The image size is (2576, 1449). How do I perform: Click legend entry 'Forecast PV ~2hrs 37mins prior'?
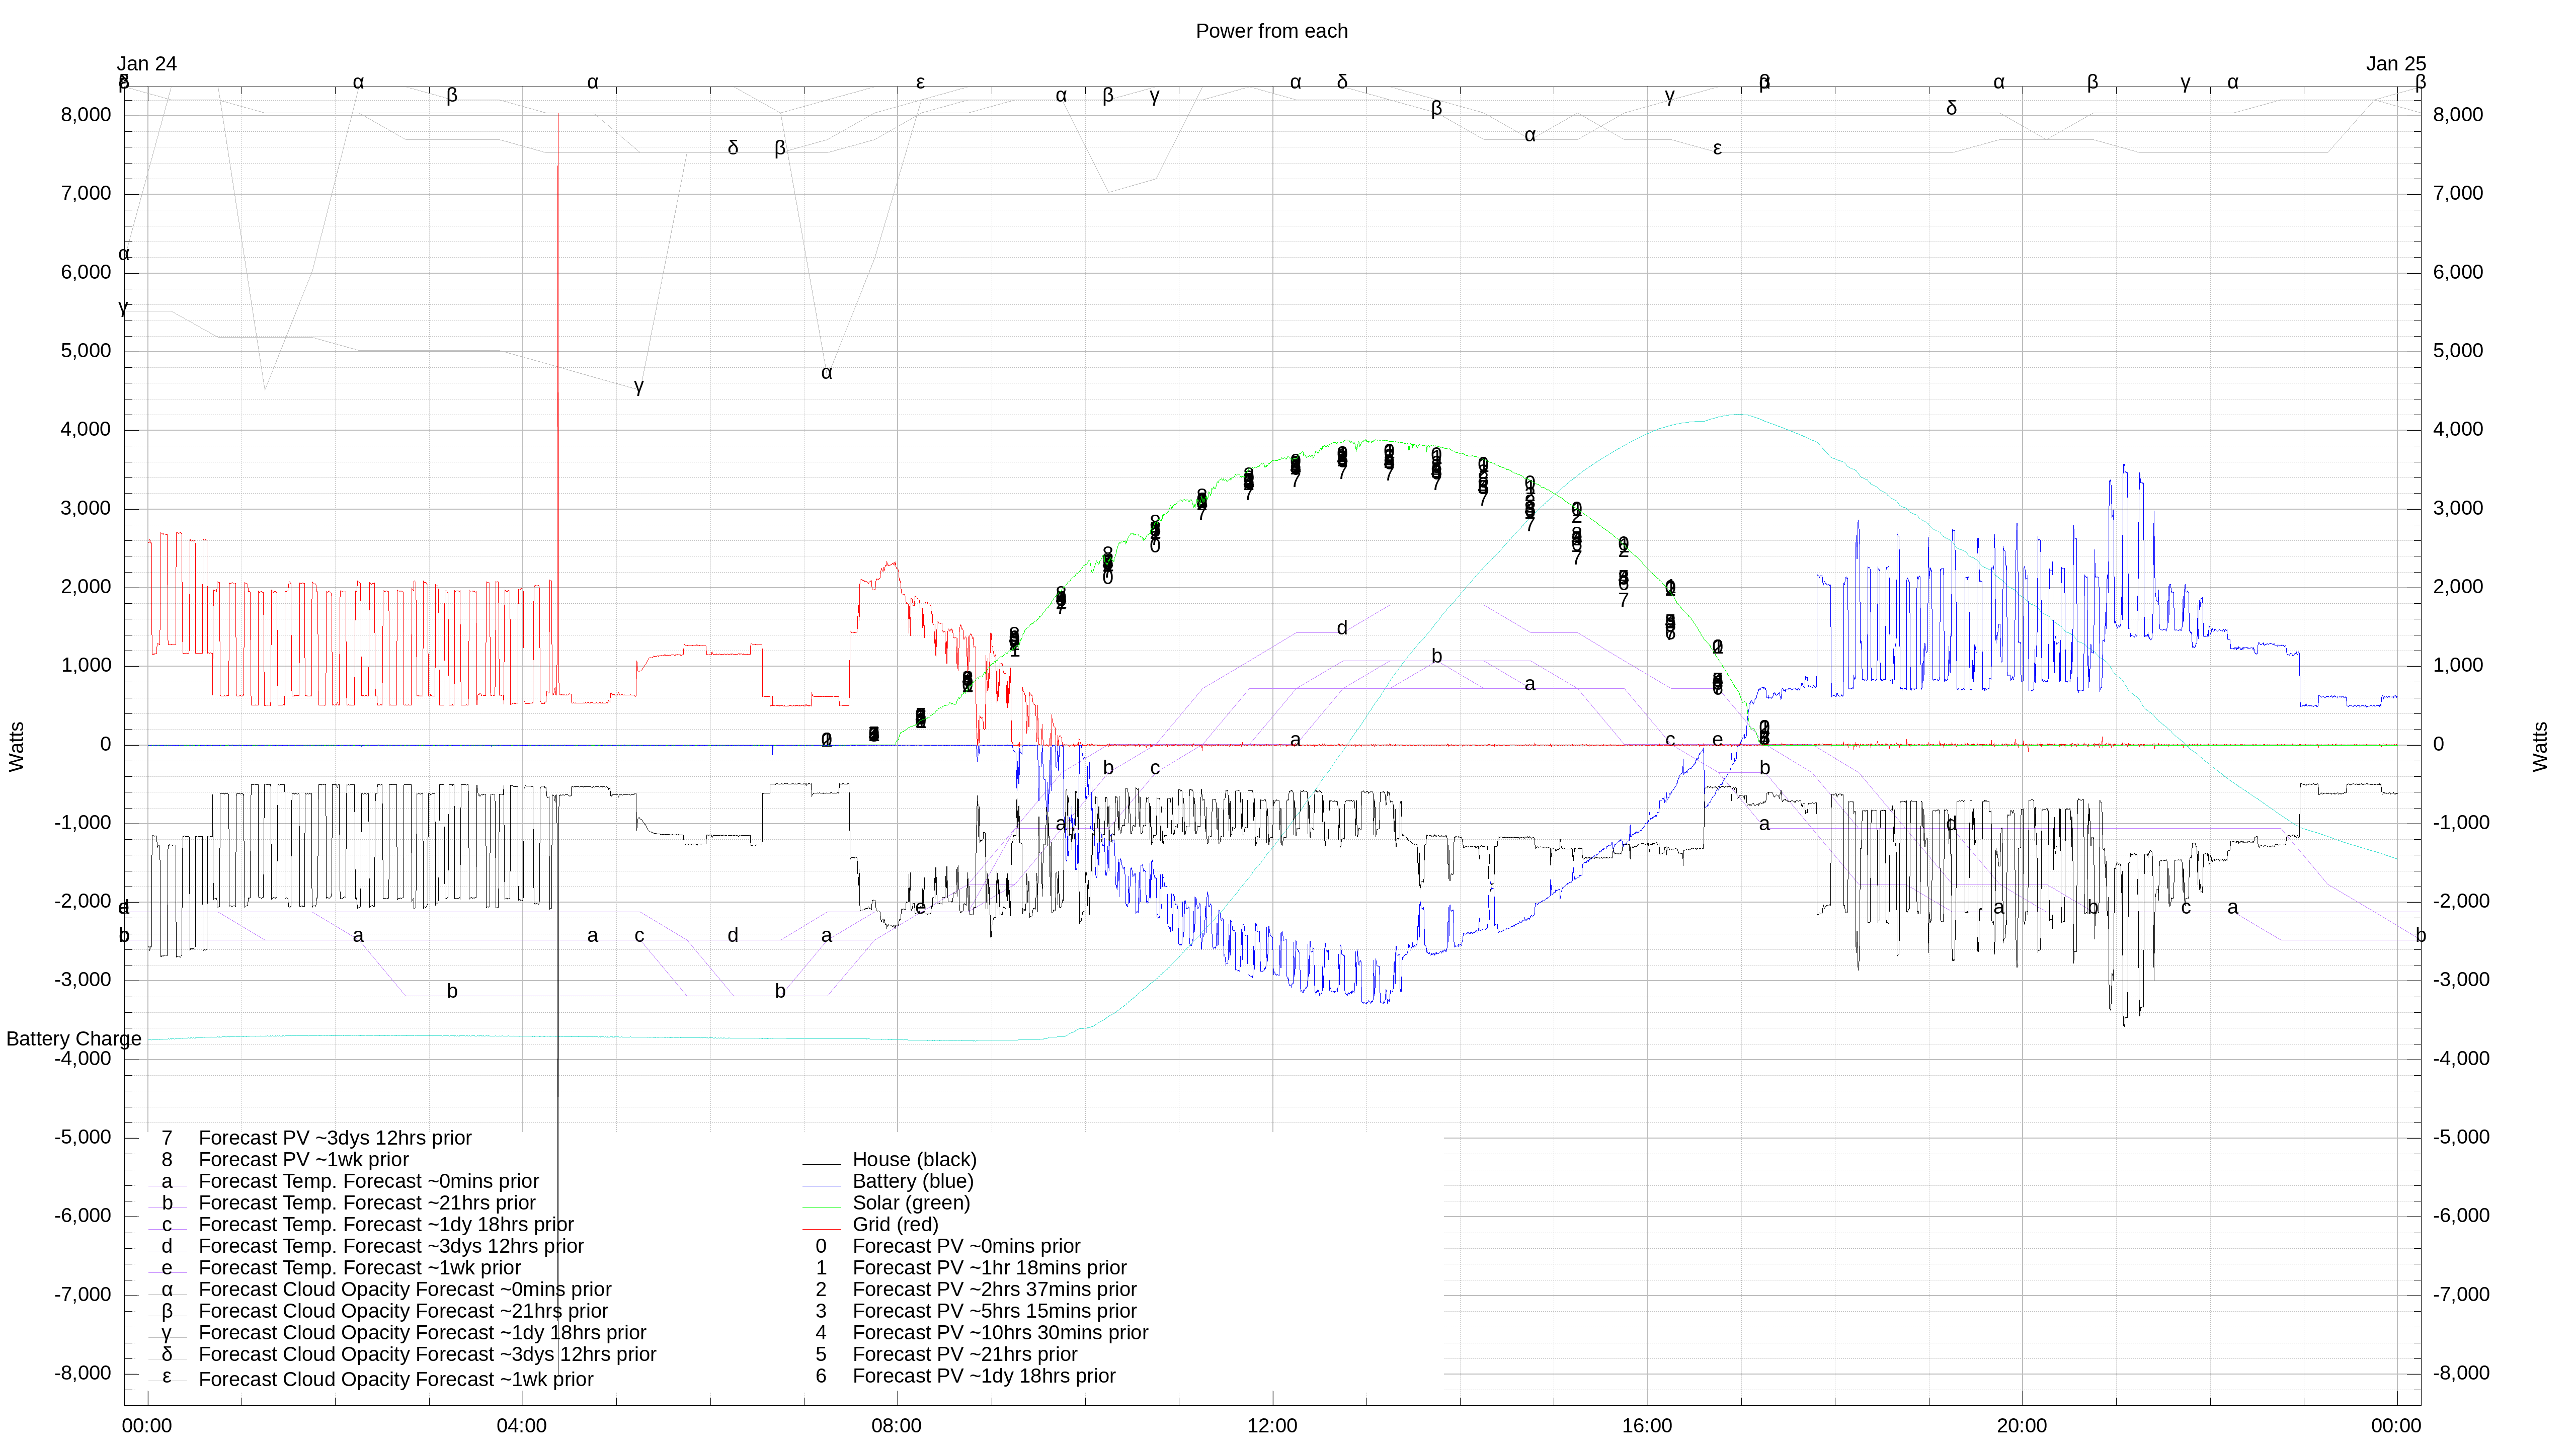coord(994,1290)
